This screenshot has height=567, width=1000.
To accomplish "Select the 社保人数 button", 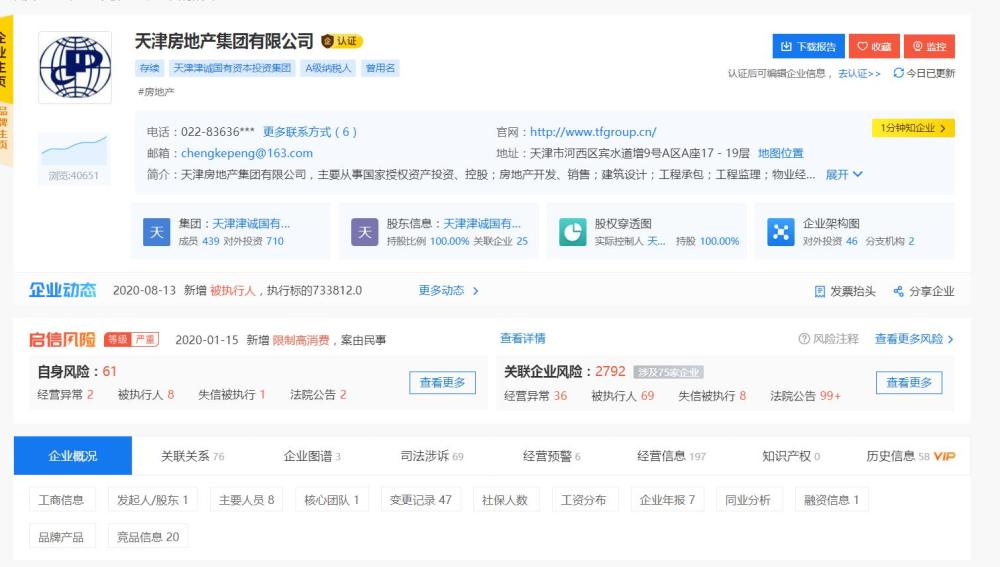I will click(505, 500).
